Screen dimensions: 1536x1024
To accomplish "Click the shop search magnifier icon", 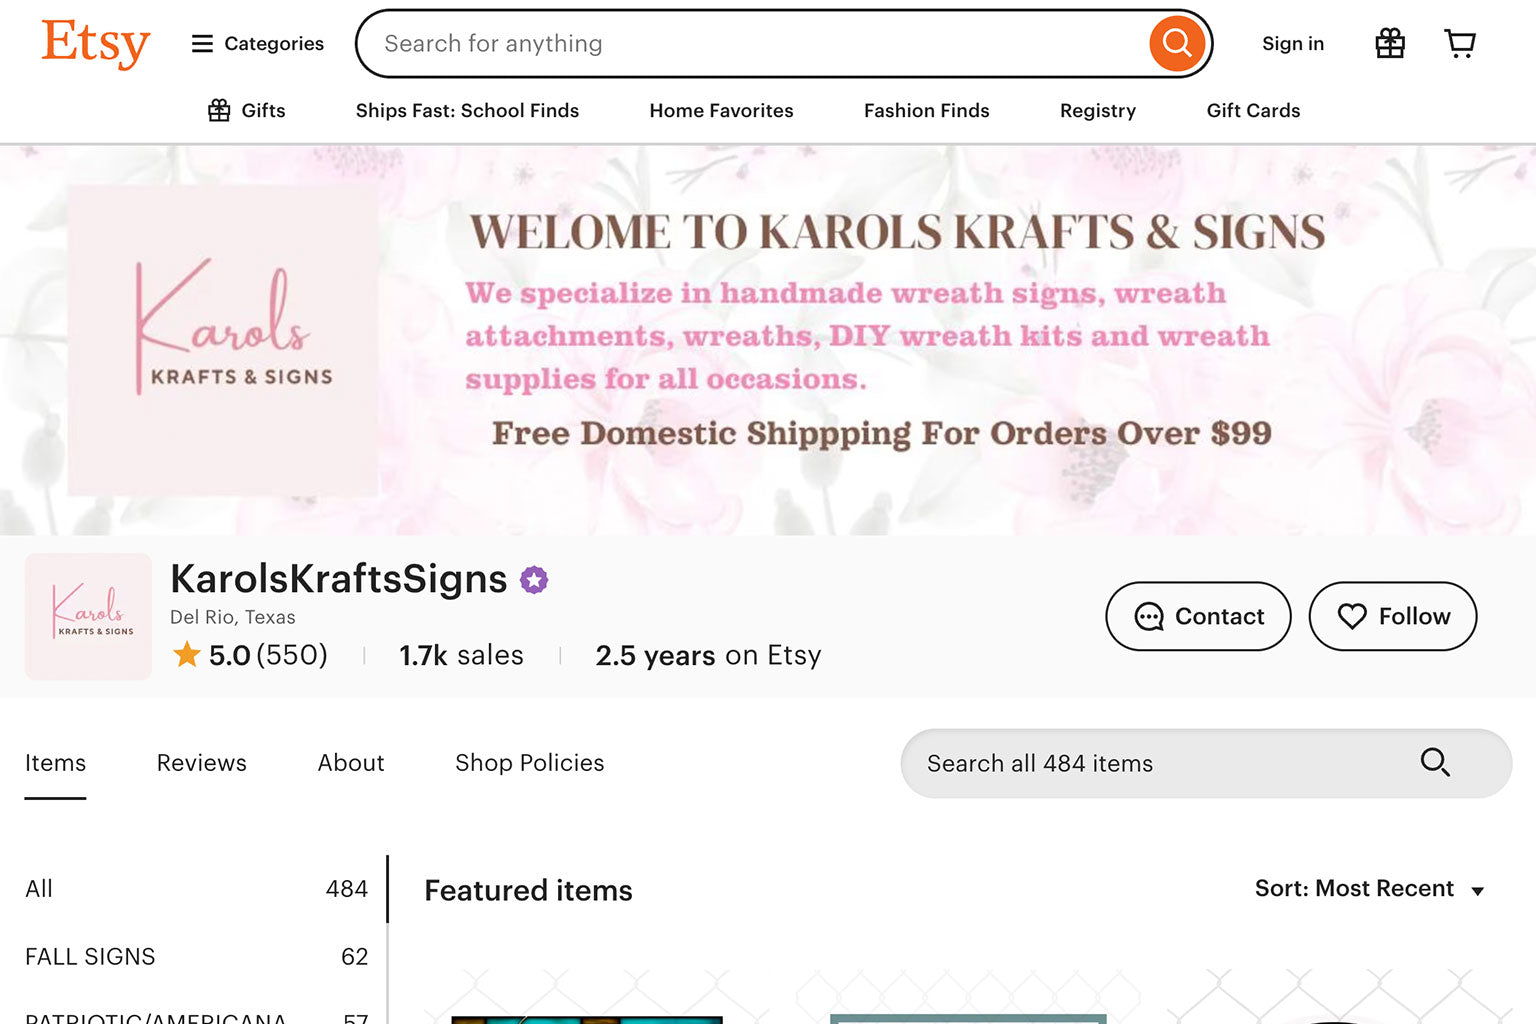I will pyautogui.click(x=1435, y=763).
